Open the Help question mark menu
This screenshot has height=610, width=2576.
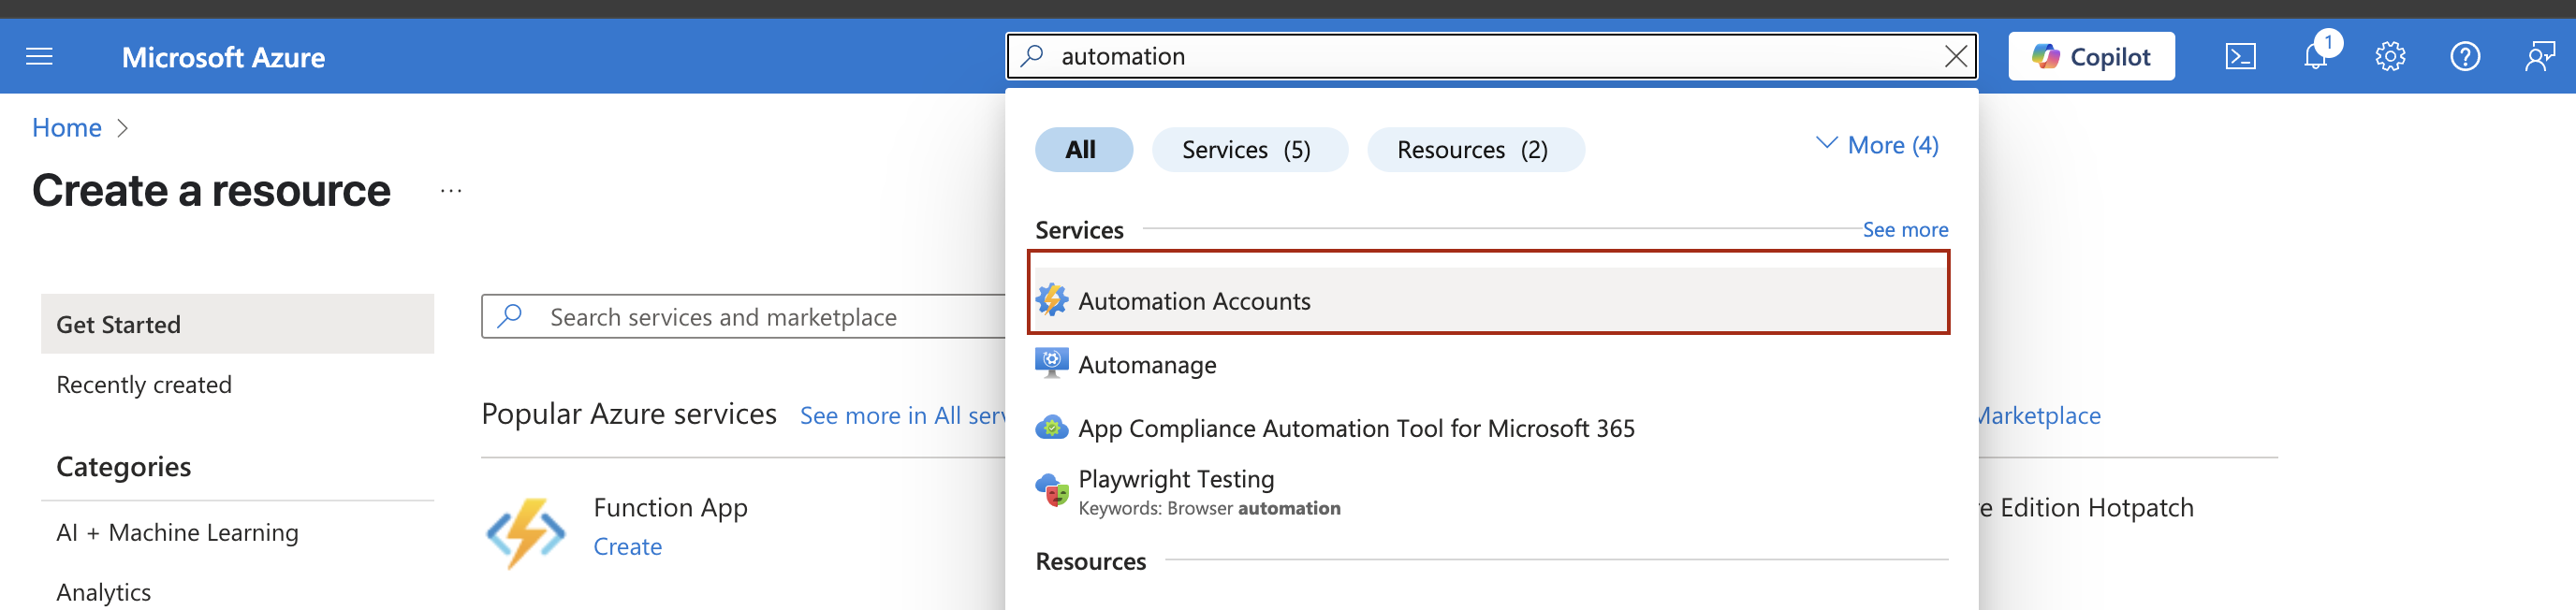pos(2465,57)
